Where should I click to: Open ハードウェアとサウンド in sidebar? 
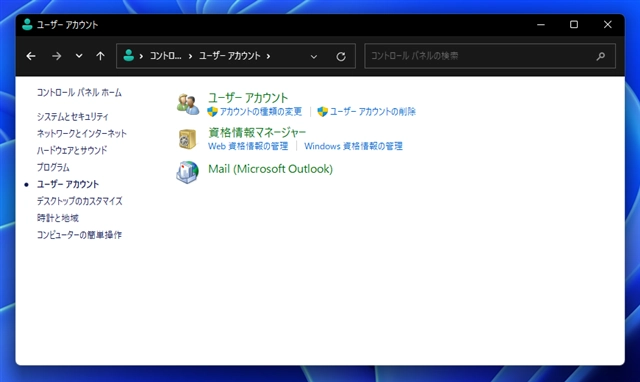click(72, 150)
